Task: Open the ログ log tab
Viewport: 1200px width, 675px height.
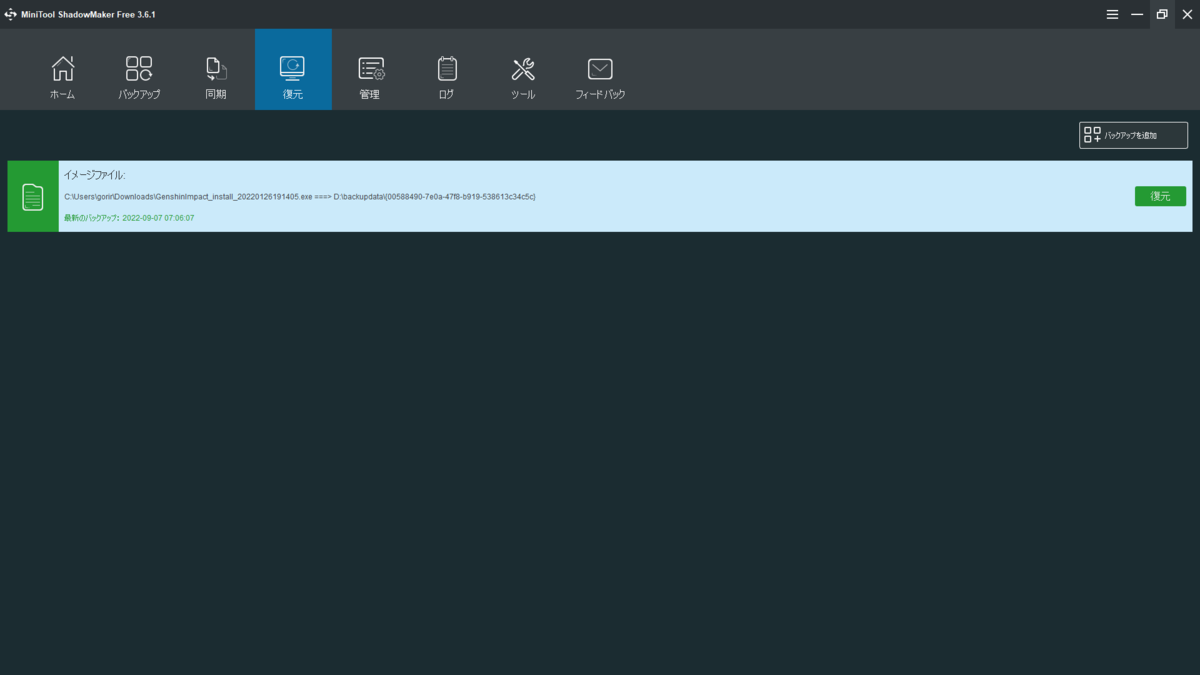Action: [x=447, y=70]
